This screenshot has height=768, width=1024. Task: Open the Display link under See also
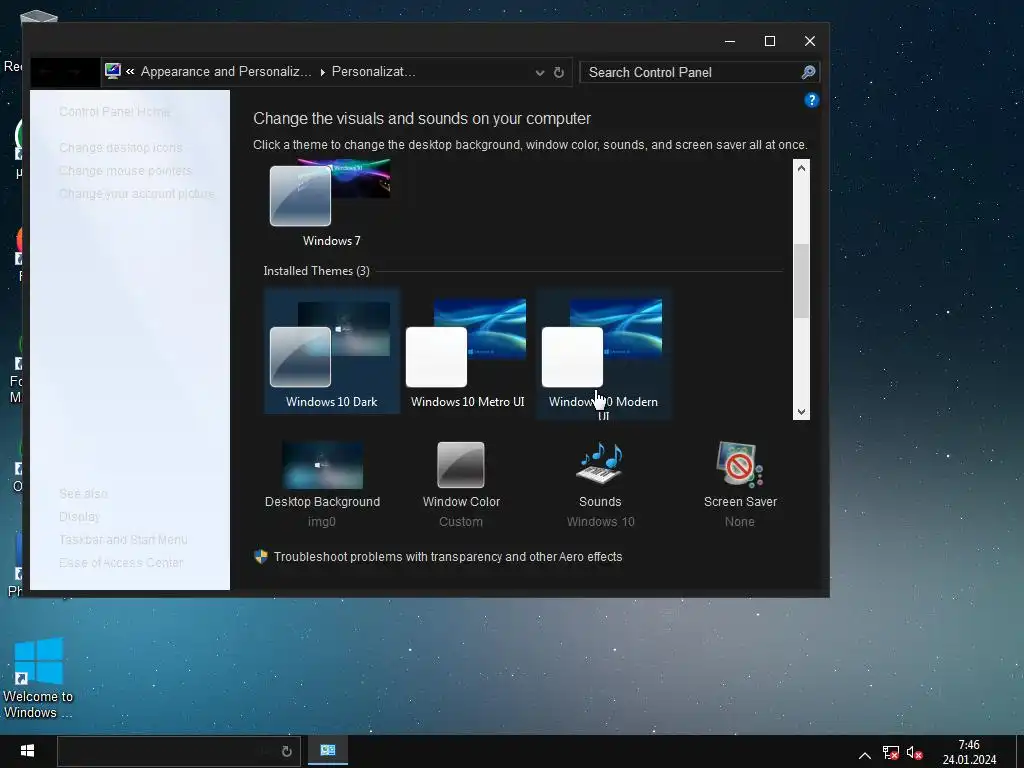(79, 517)
